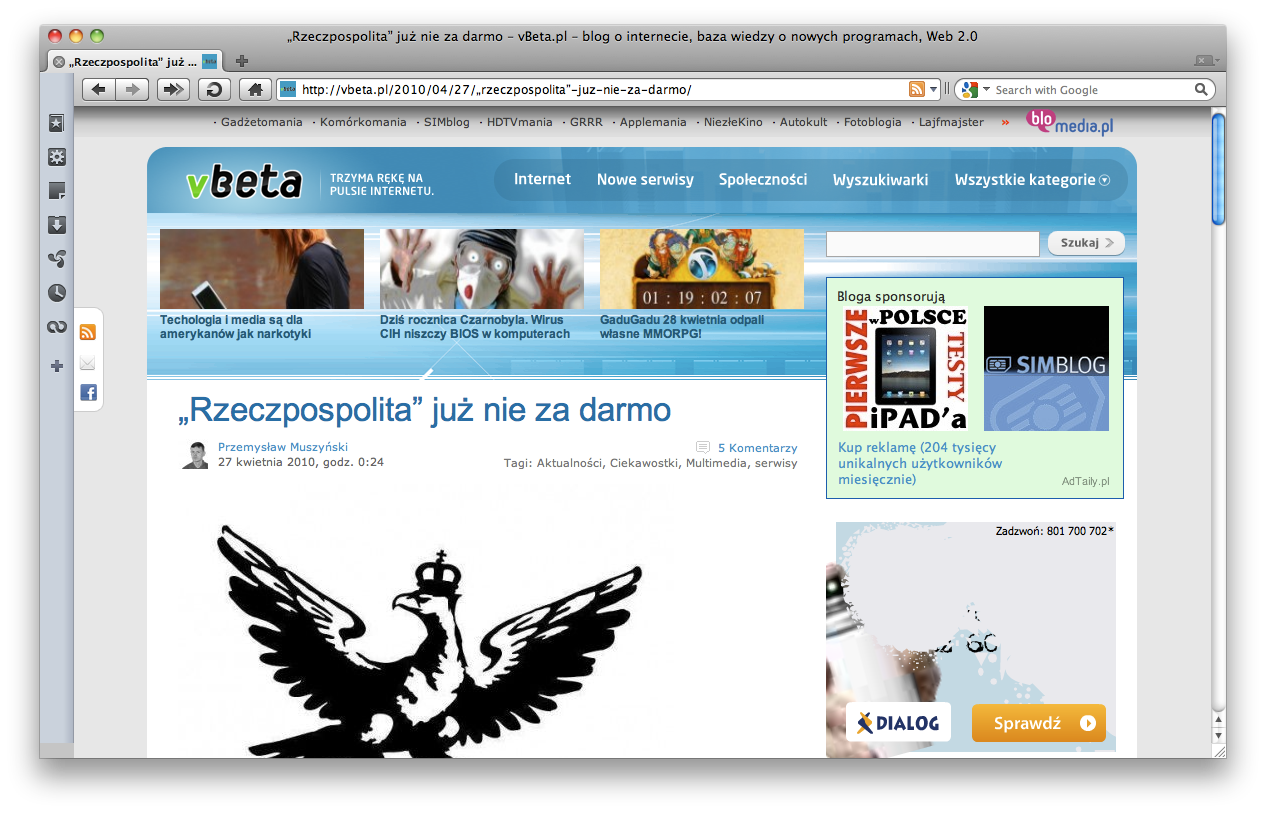Click the back navigation arrow
The image size is (1266, 813).
pyautogui.click(x=97, y=89)
